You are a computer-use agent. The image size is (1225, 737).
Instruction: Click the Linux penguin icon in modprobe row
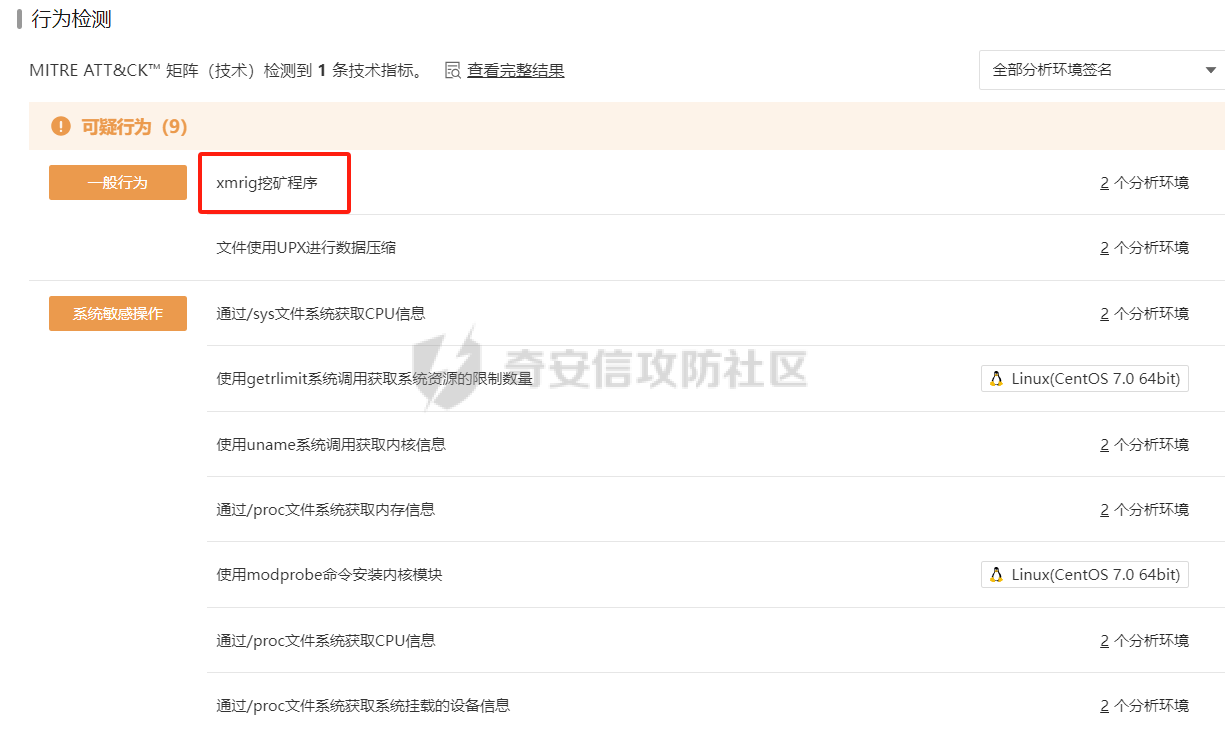[996, 575]
